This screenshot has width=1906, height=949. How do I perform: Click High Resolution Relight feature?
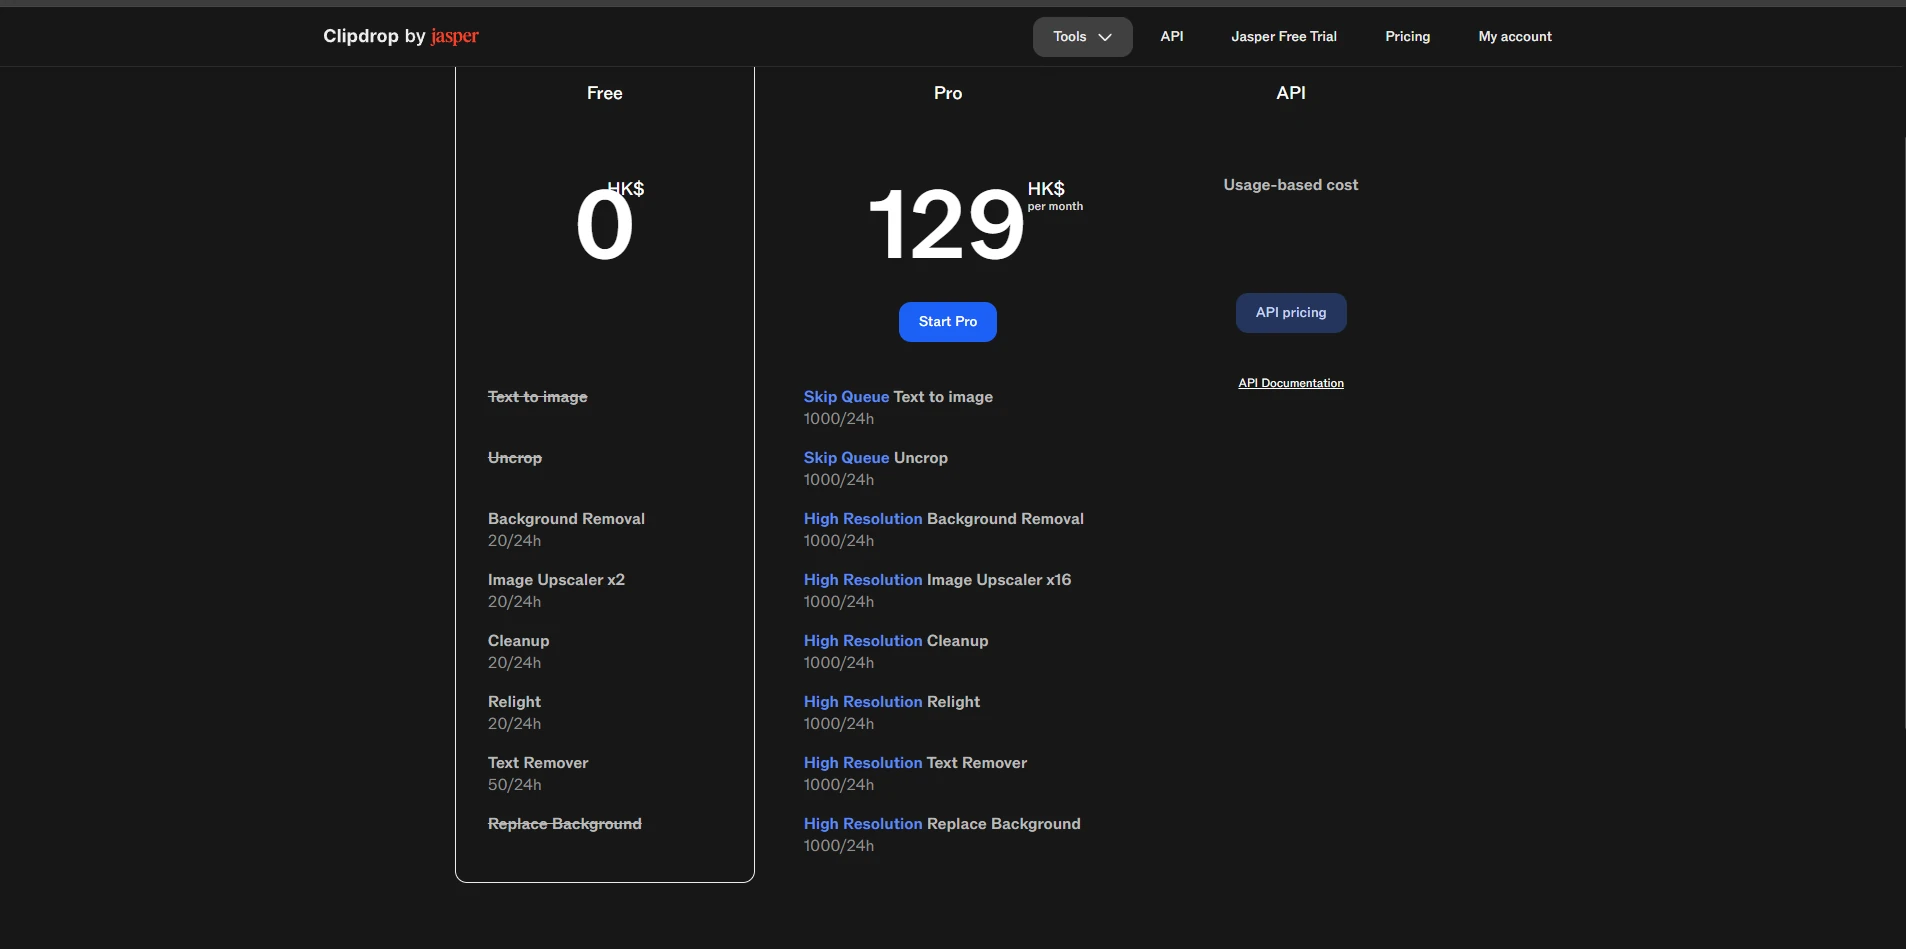pos(892,702)
